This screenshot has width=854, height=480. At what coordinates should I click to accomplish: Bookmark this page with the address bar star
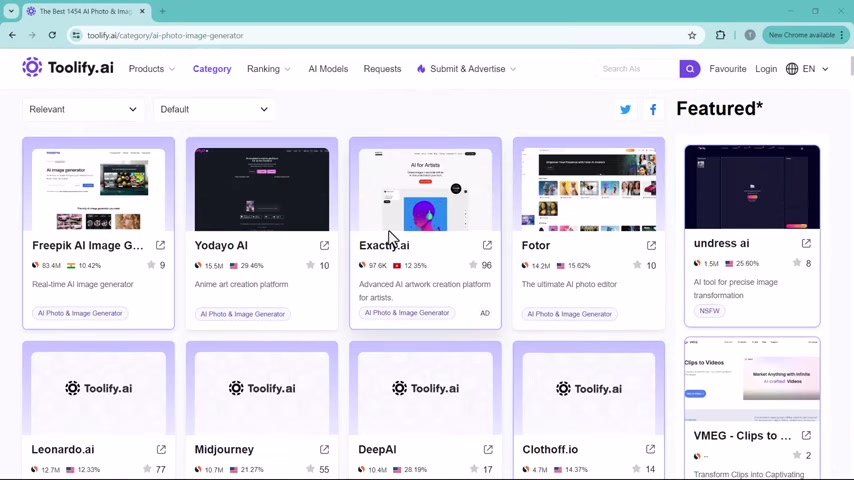[692, 35]
